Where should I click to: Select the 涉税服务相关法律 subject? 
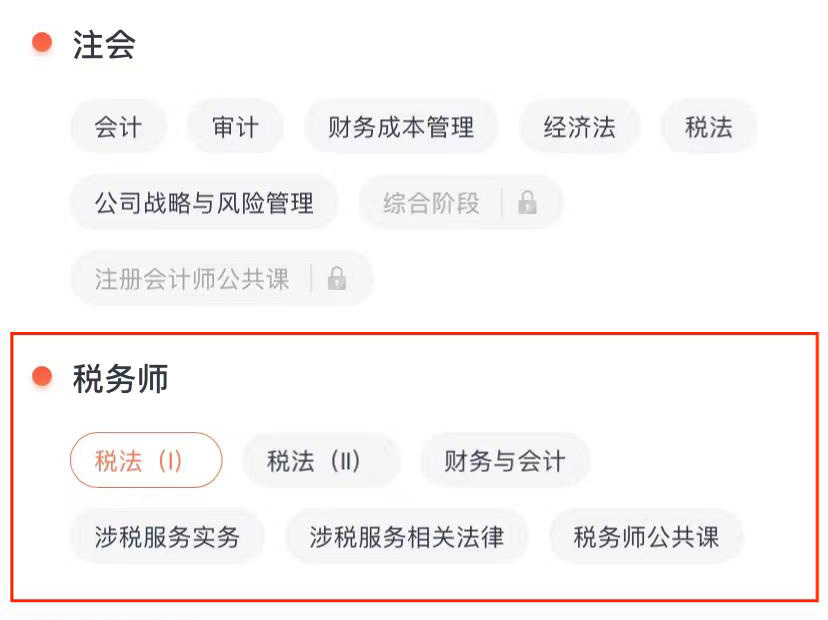coord(407,536)
